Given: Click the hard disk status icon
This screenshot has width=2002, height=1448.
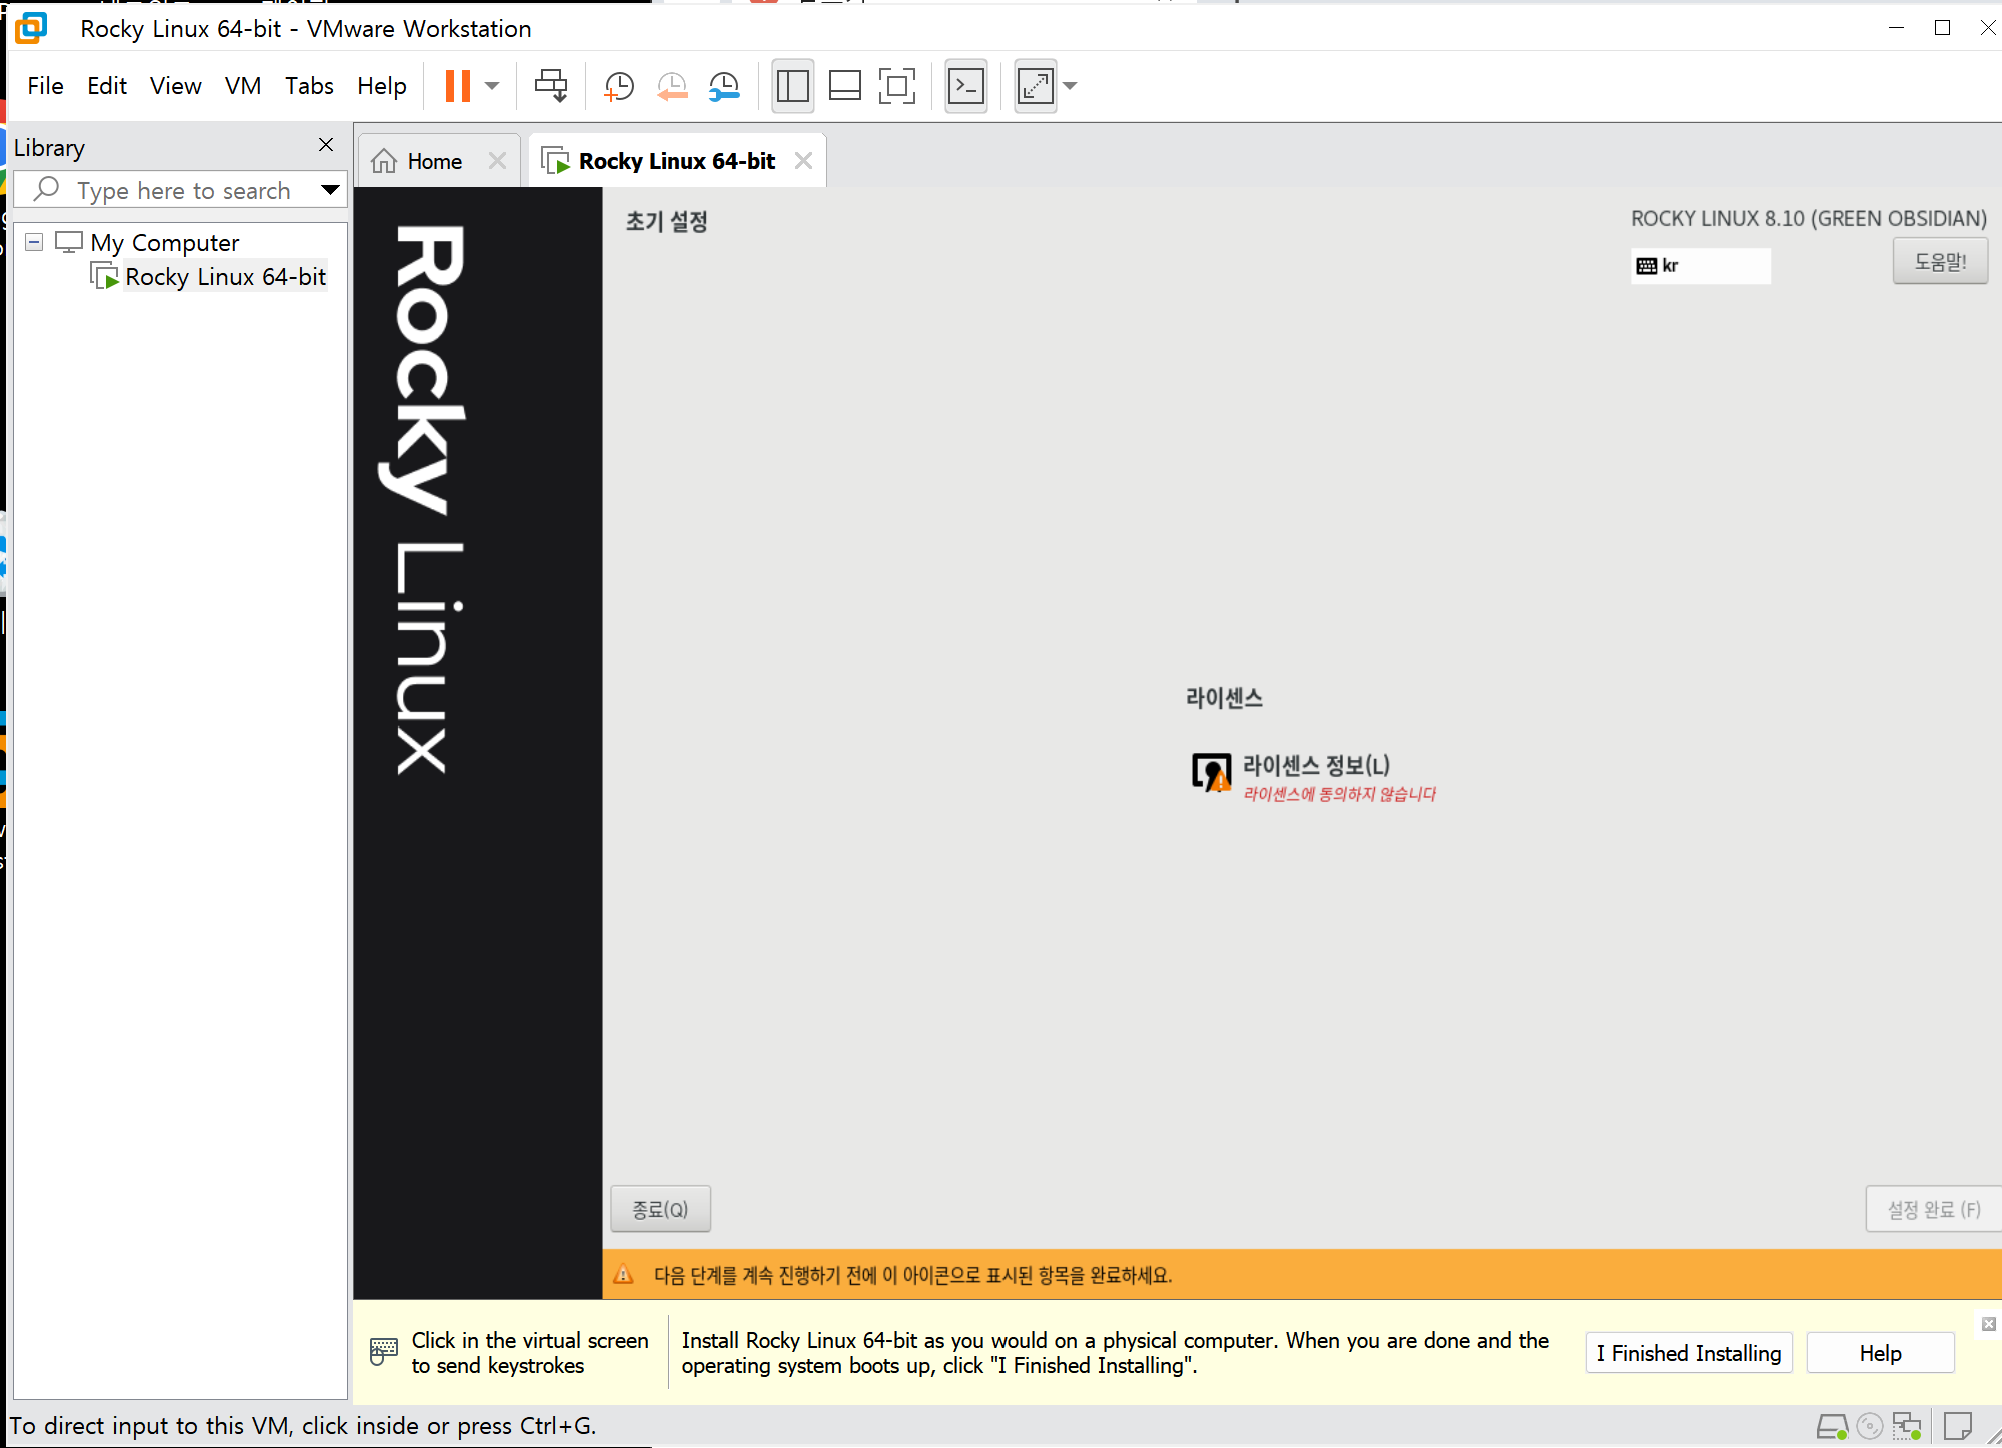Looking at the screenshot, I should tap(1832, 1426).
